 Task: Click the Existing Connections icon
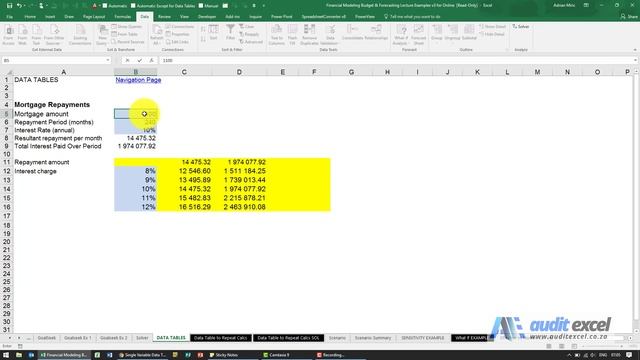(x=80, y=35)
